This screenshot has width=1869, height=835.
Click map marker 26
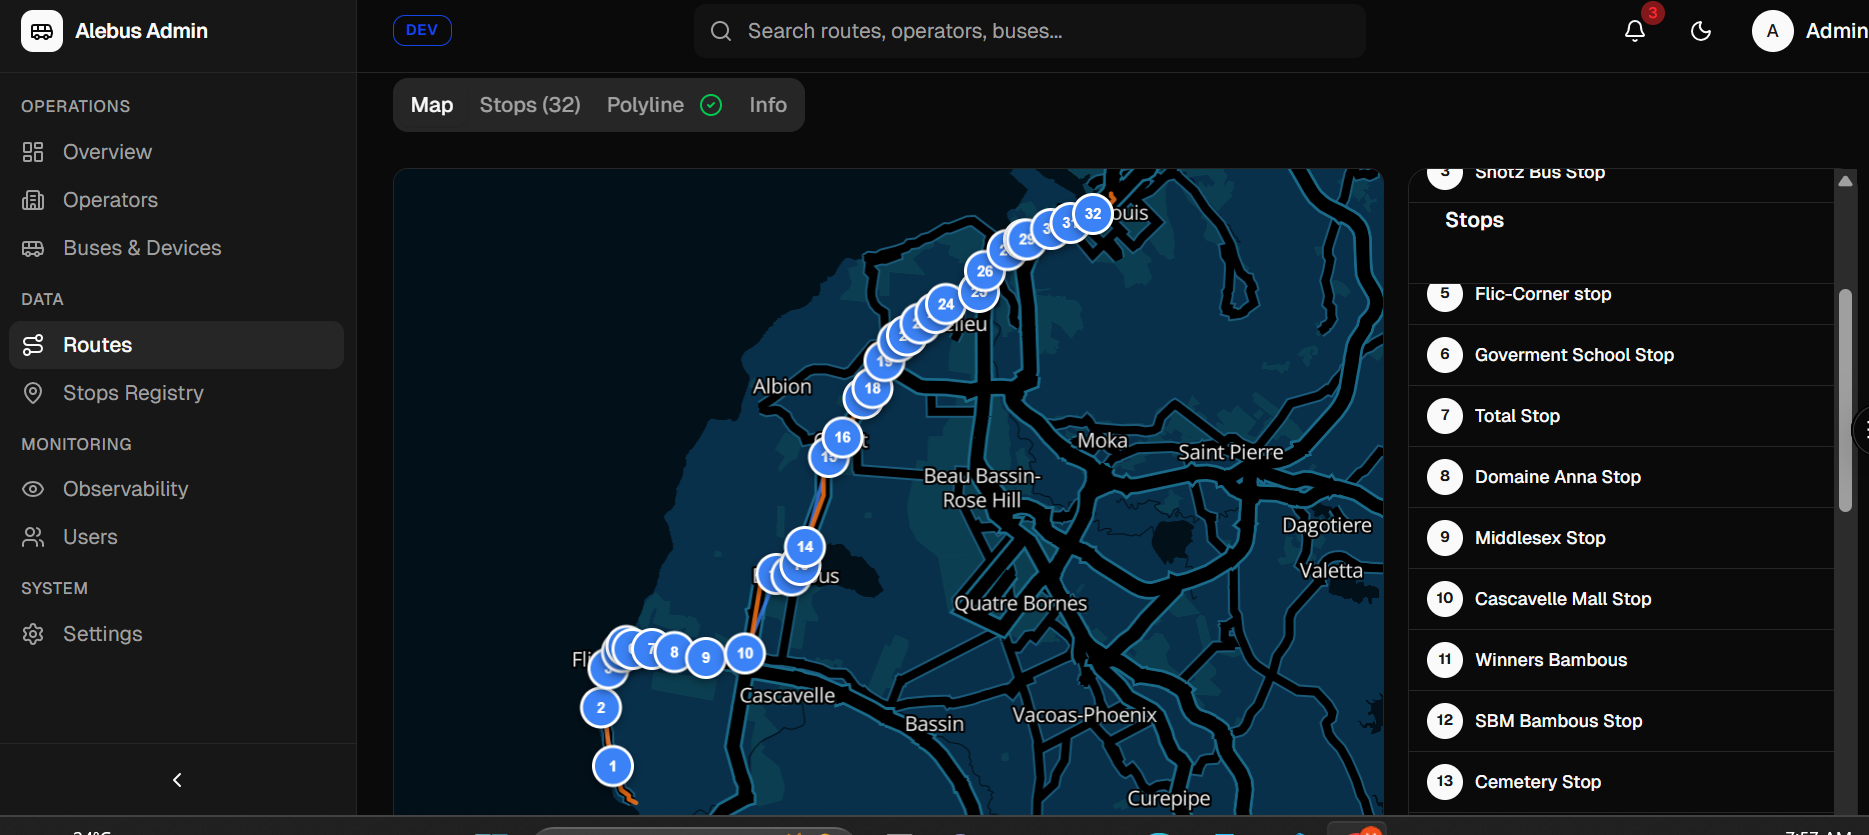point(985,271)
